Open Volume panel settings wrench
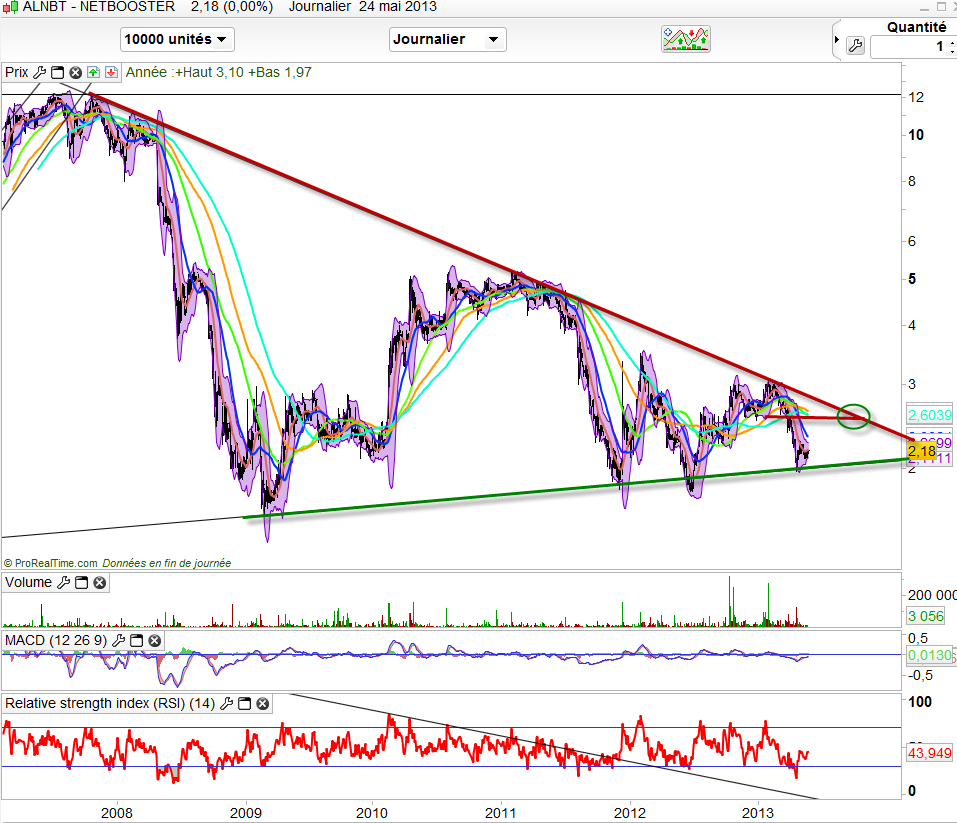 click(63, 583)
